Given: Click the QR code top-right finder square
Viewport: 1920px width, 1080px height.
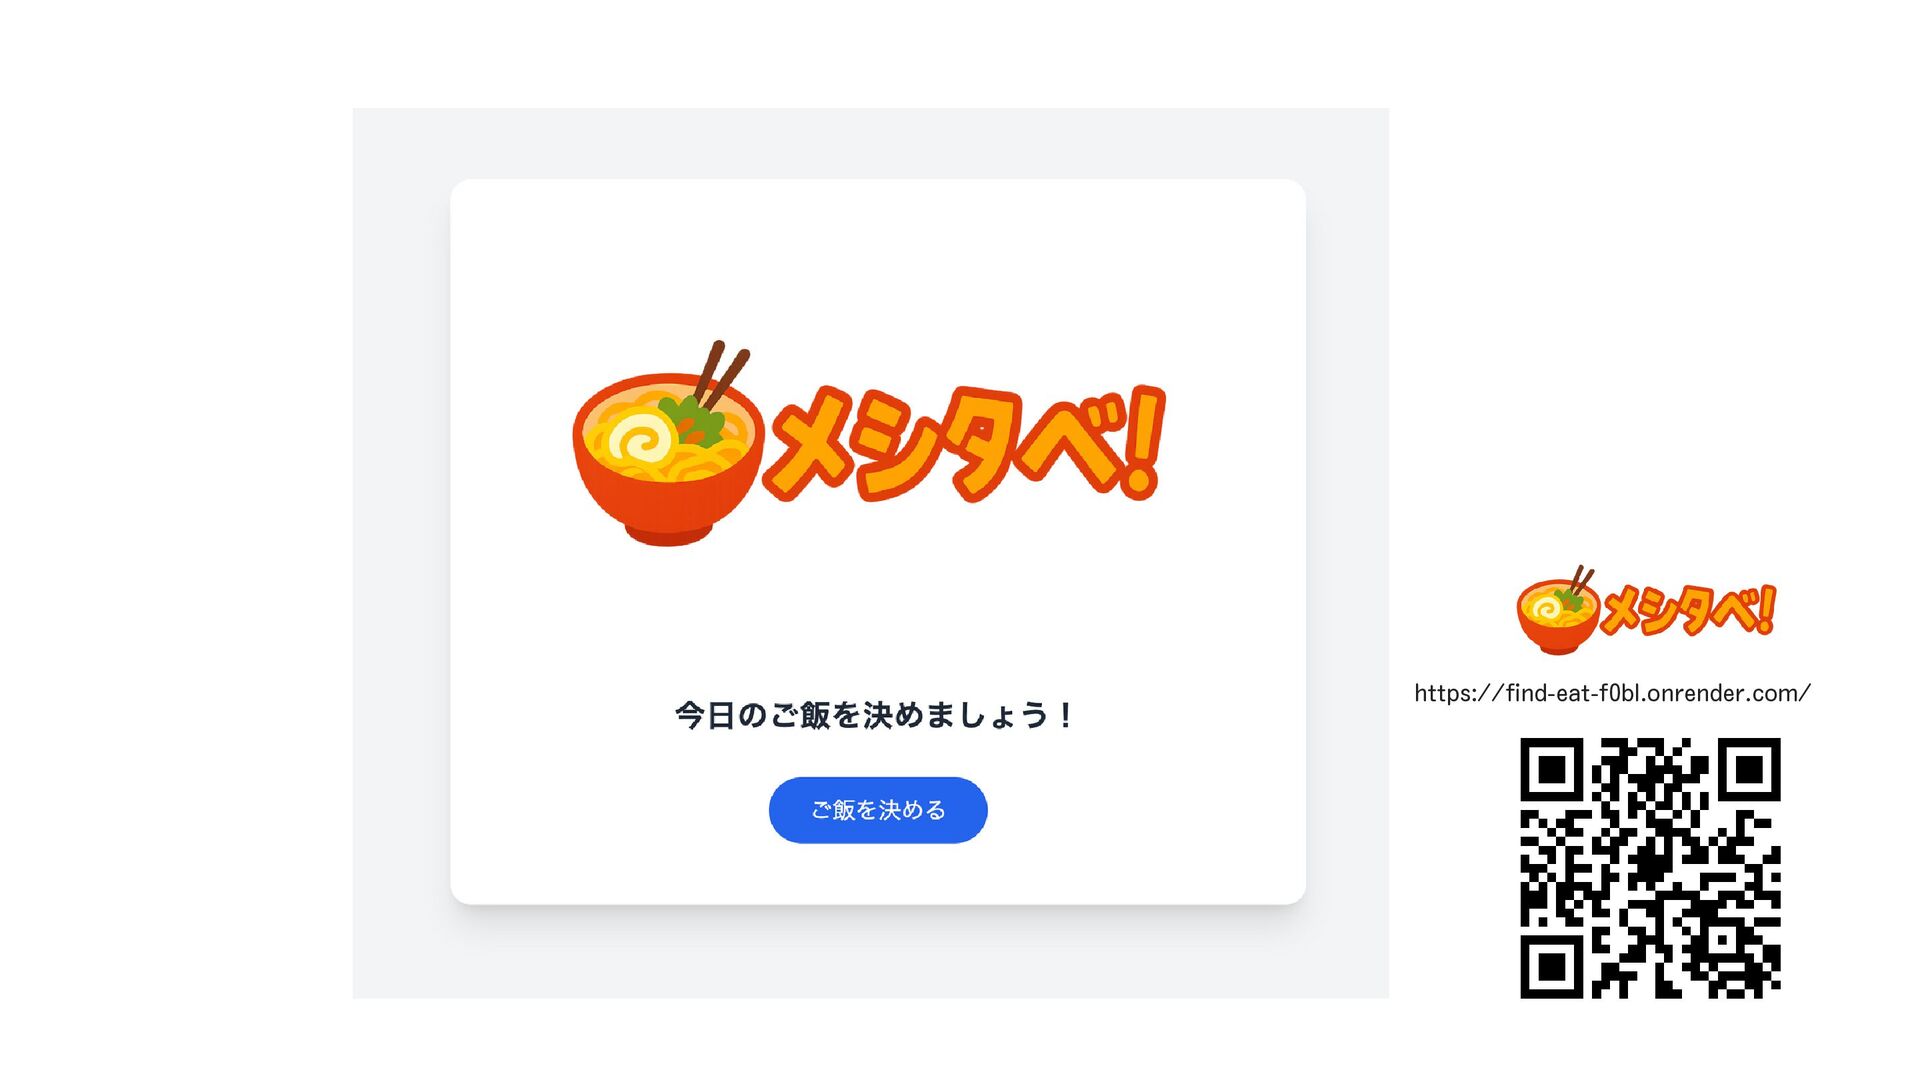Looking at the screenshot, I should tap(1750, 770).
